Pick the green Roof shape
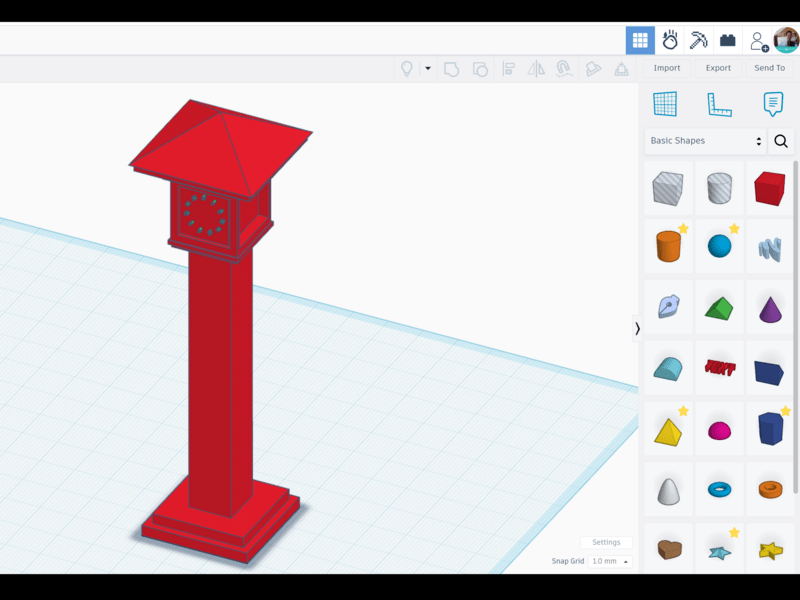Screen dimensions: 800x600 click(719, 308)
